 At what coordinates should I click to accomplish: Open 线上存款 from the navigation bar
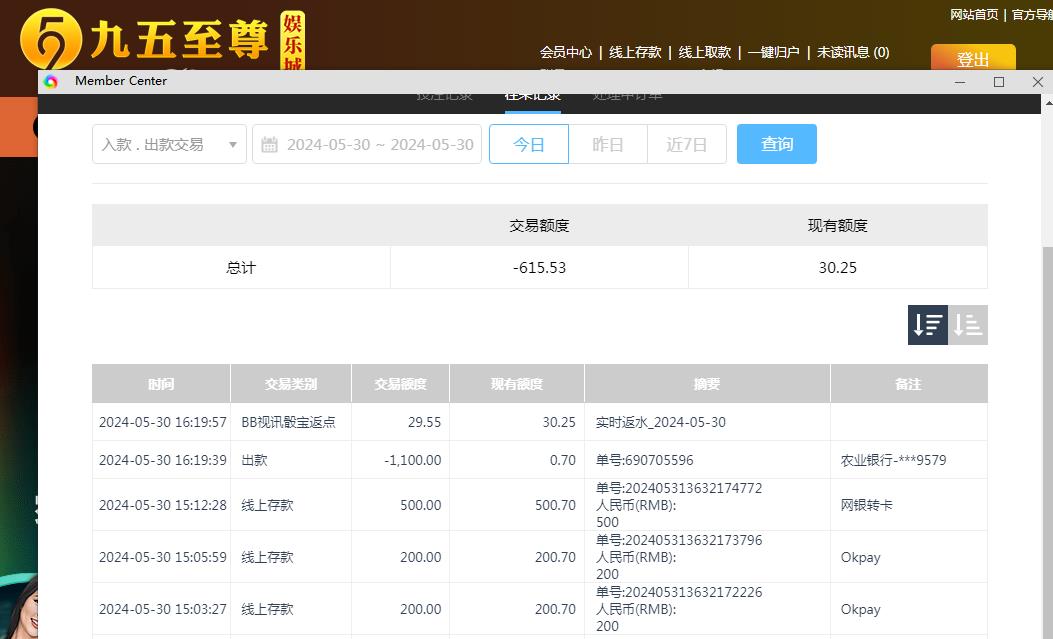coord(636,52)
